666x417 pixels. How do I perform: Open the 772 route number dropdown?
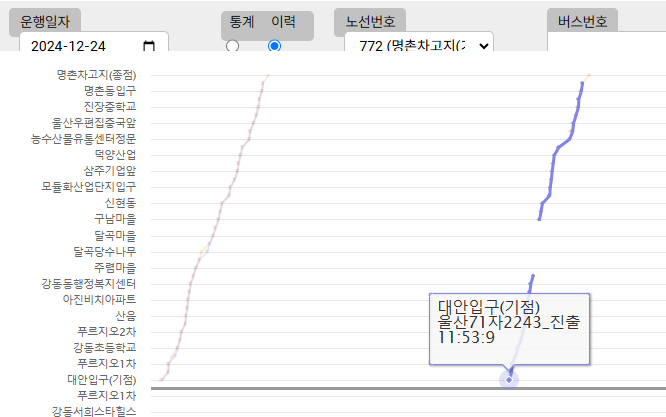pyautogui.click(x=418, y=46)
